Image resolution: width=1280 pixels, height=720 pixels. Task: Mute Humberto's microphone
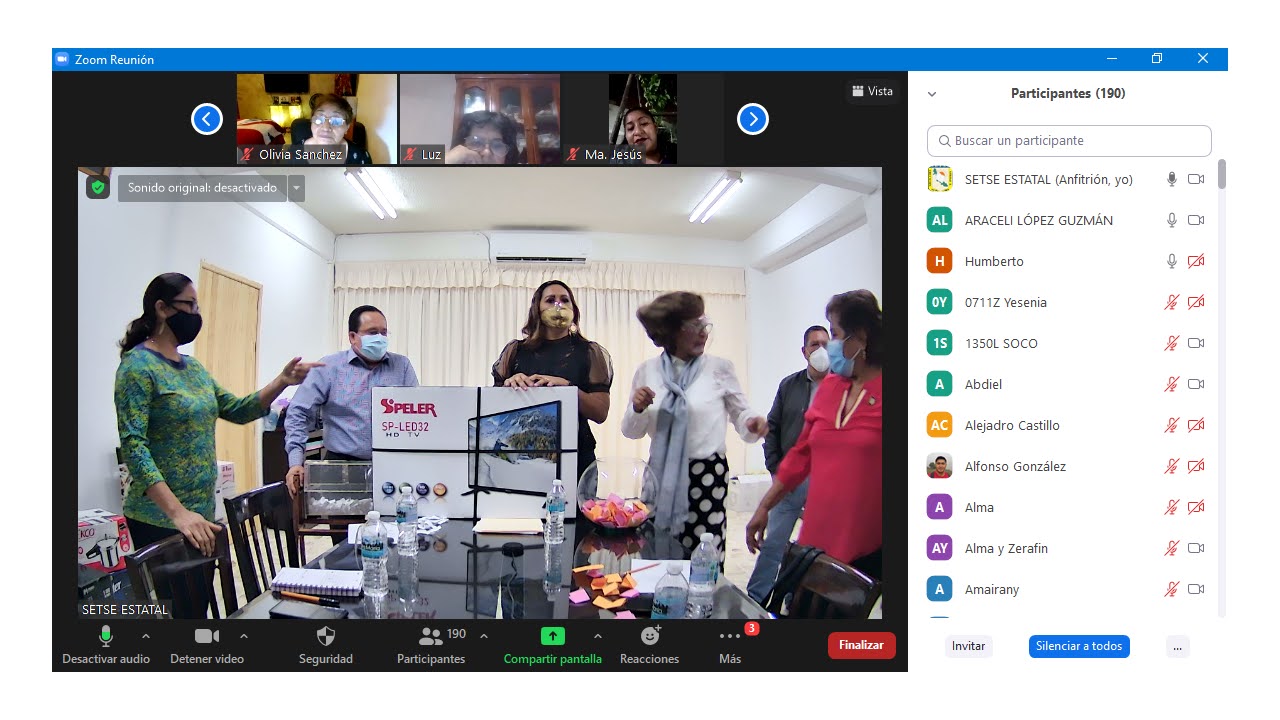click(x=1172, y=261)
